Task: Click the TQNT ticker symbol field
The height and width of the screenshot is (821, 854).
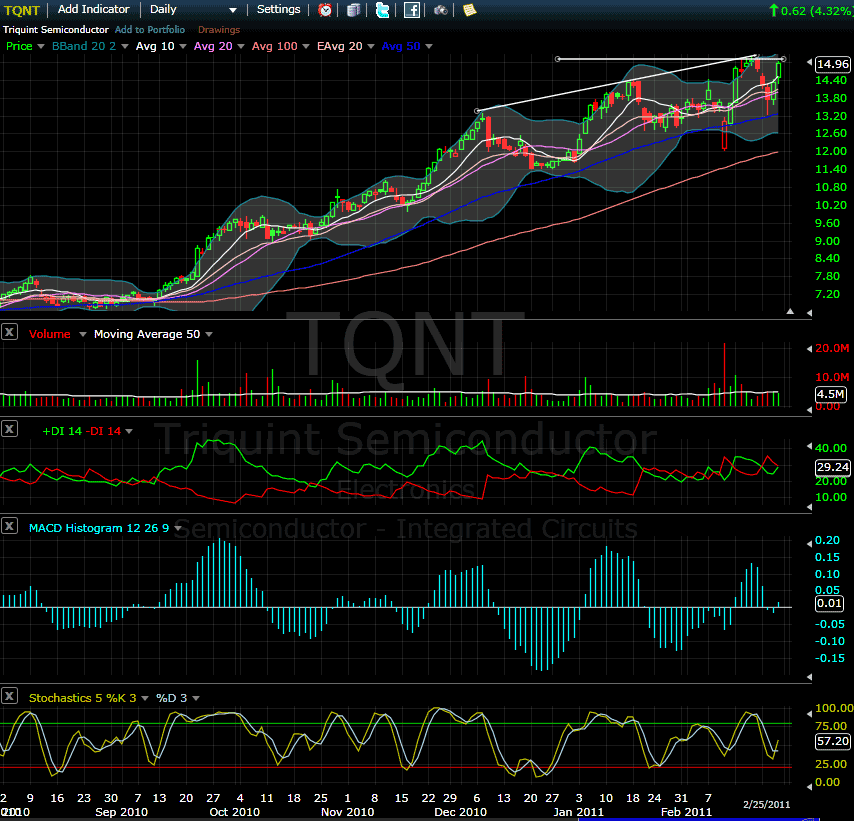Action: (x=25, y=10)
